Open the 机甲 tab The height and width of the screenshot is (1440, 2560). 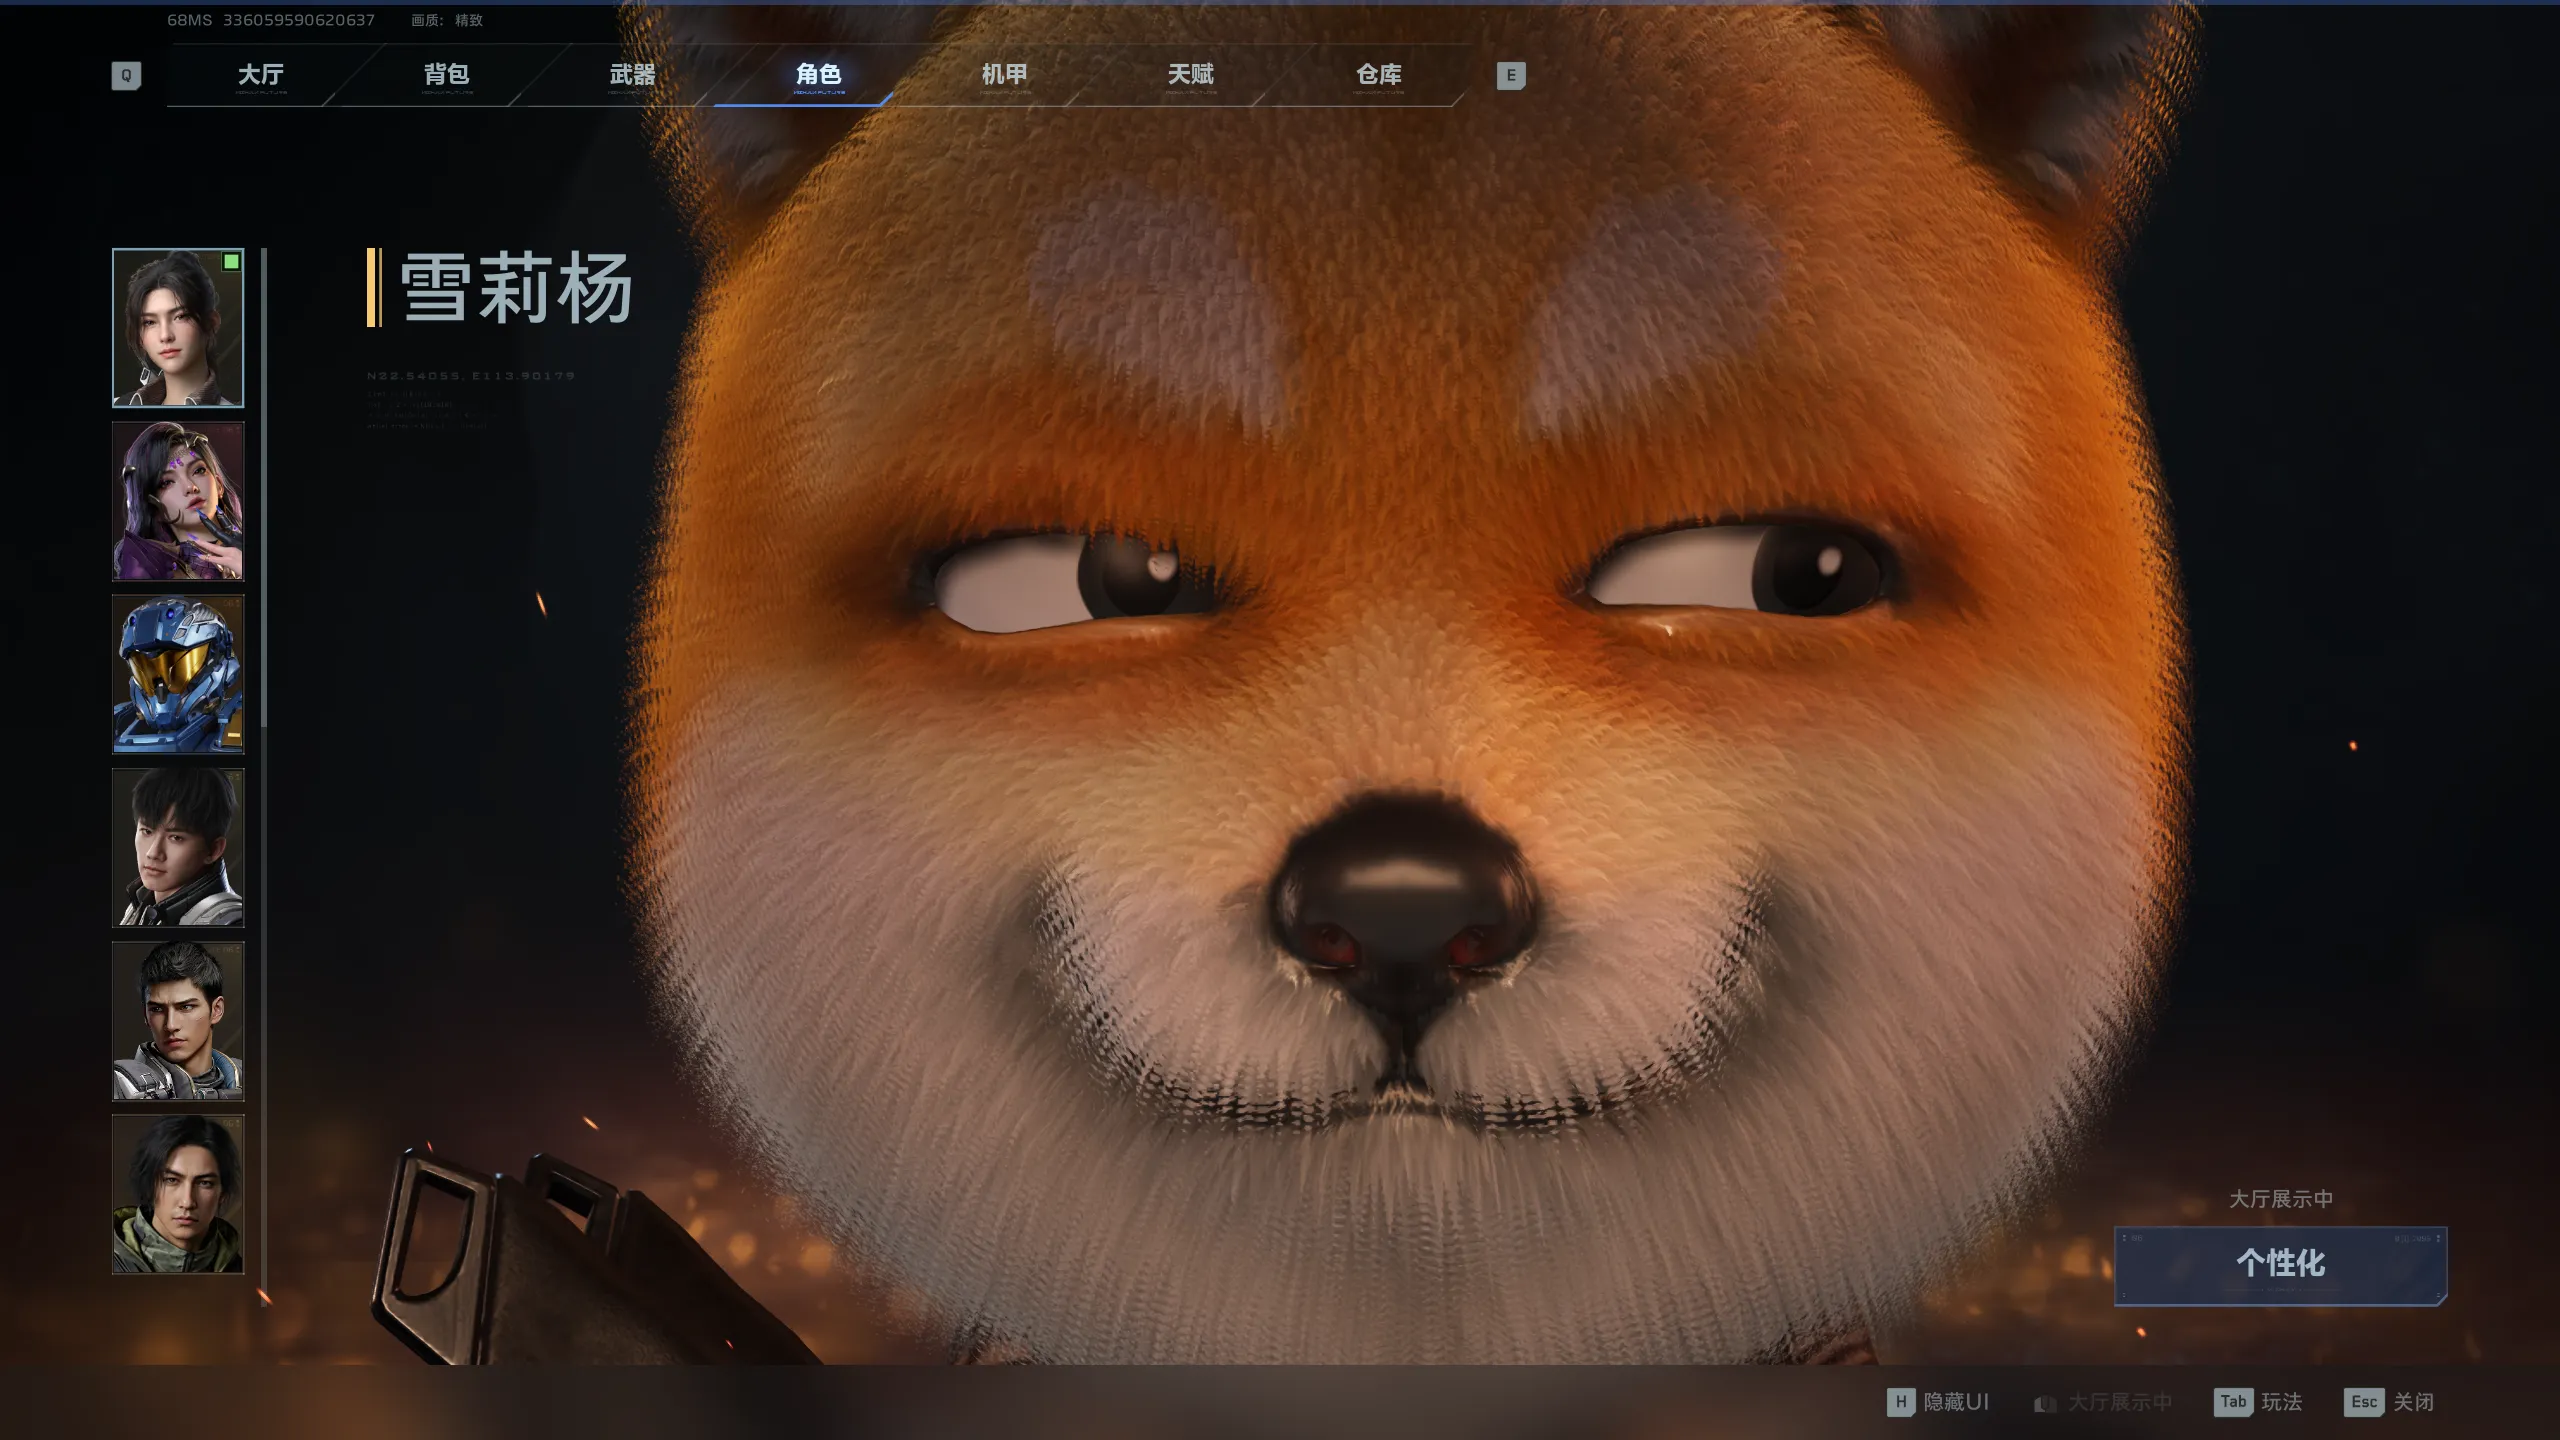pyautogui.click(x=1005, y=75)
